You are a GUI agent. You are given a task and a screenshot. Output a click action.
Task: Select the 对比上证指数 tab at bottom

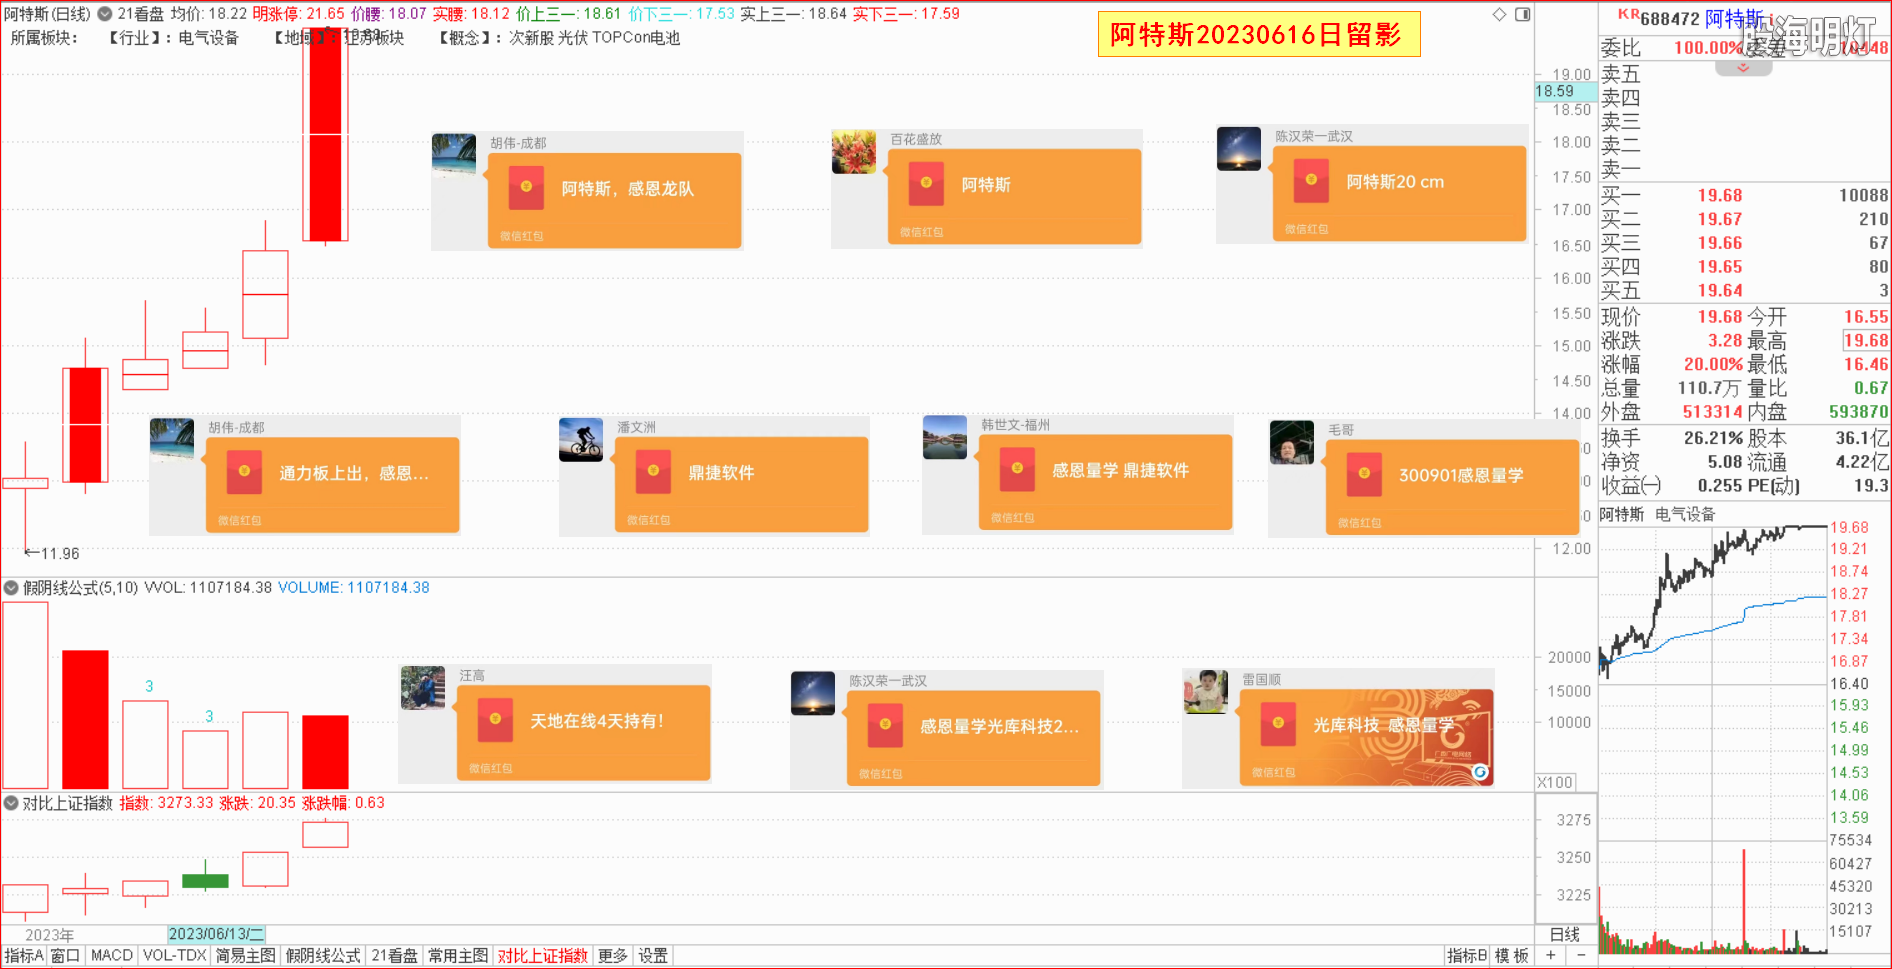click(543, 956)
